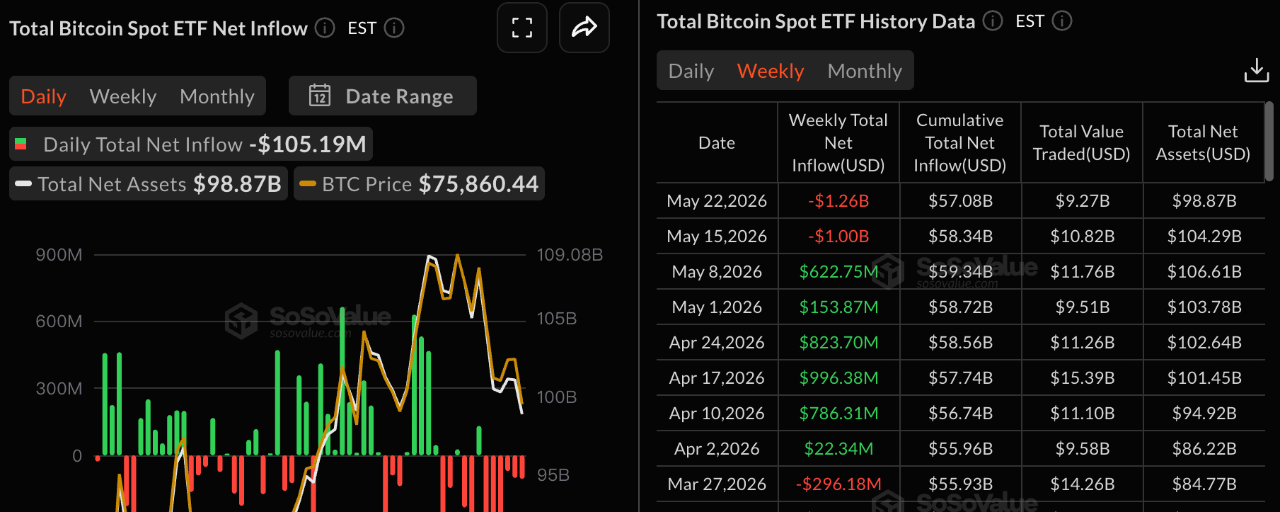The height and width of the screenshot is (512, 1280).
Task: Switch the history table to Daily
Action: (691, 71)
